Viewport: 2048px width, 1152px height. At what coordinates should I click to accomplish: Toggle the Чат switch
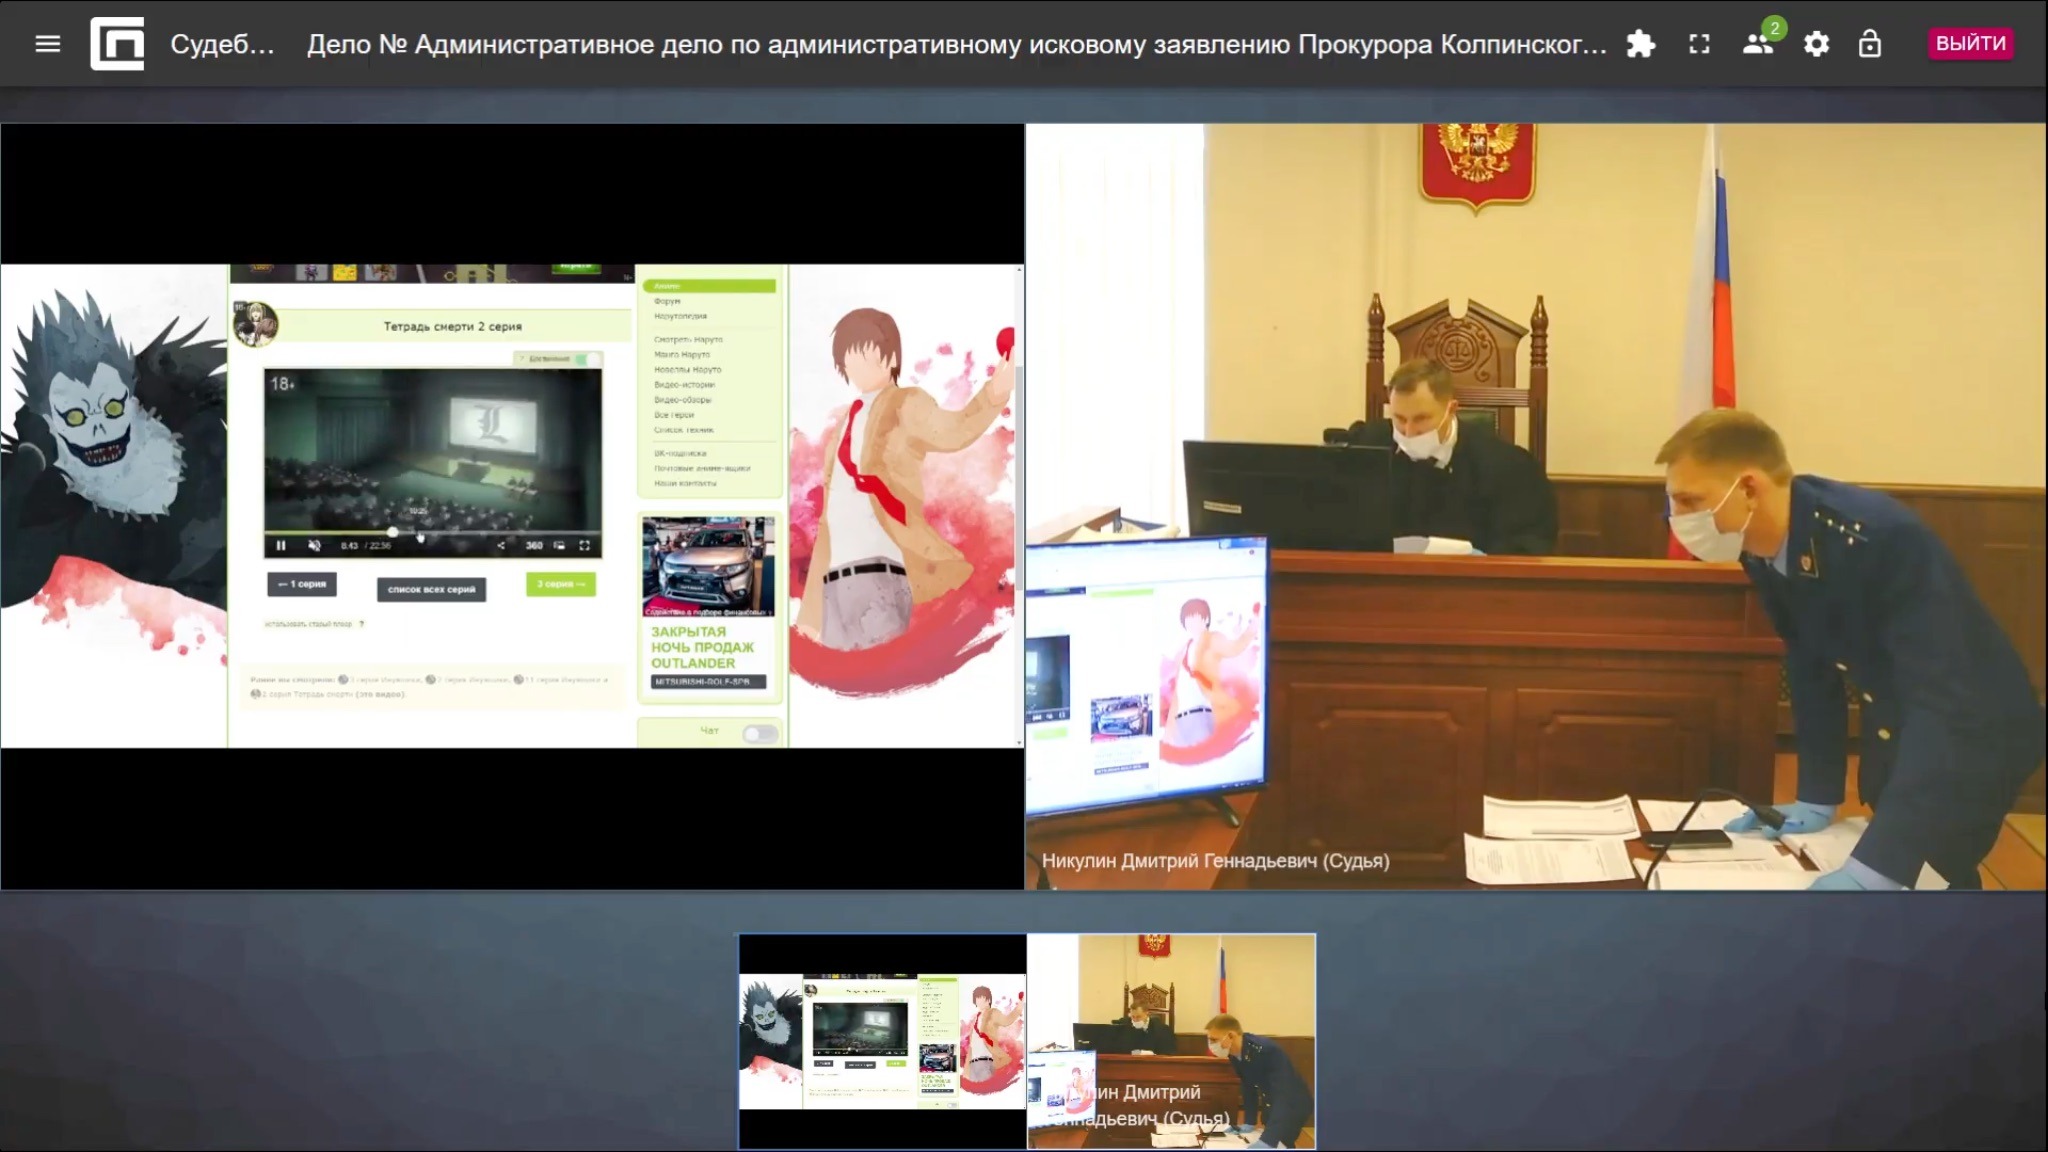click(x=759, y=733)
